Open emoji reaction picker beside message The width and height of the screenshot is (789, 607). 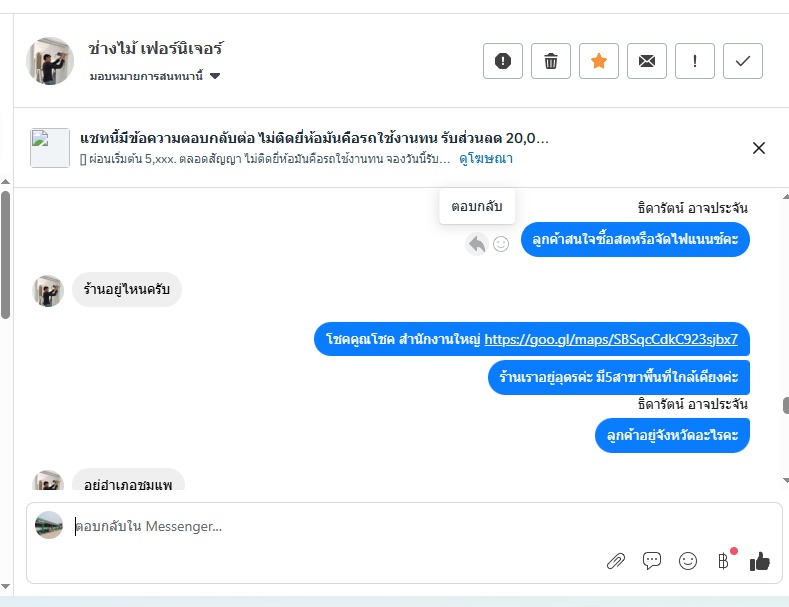pyautogui.click(x=502, y=243)
